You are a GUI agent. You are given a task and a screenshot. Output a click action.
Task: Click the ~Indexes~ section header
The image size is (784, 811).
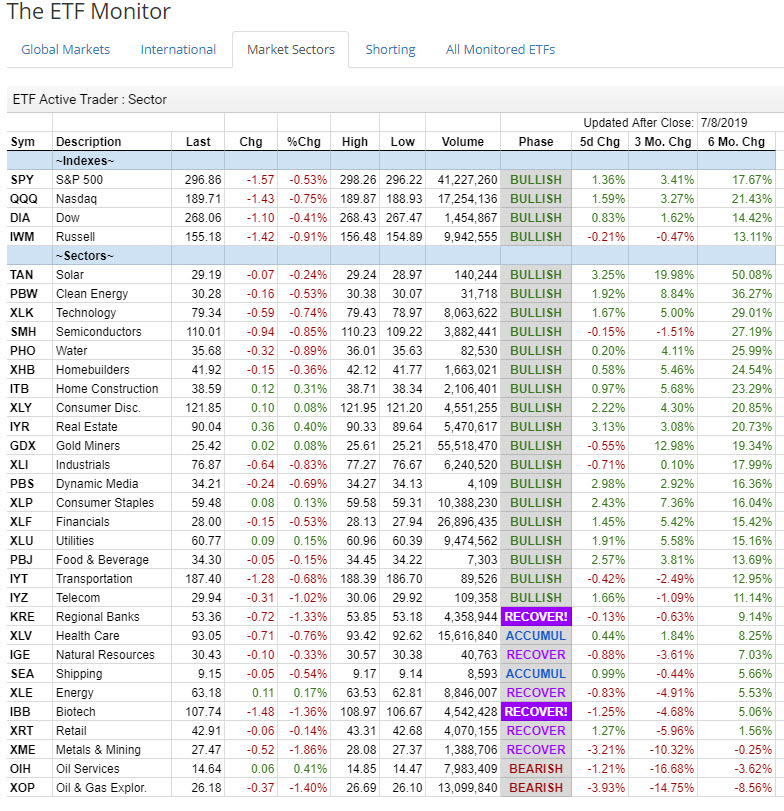85,161
